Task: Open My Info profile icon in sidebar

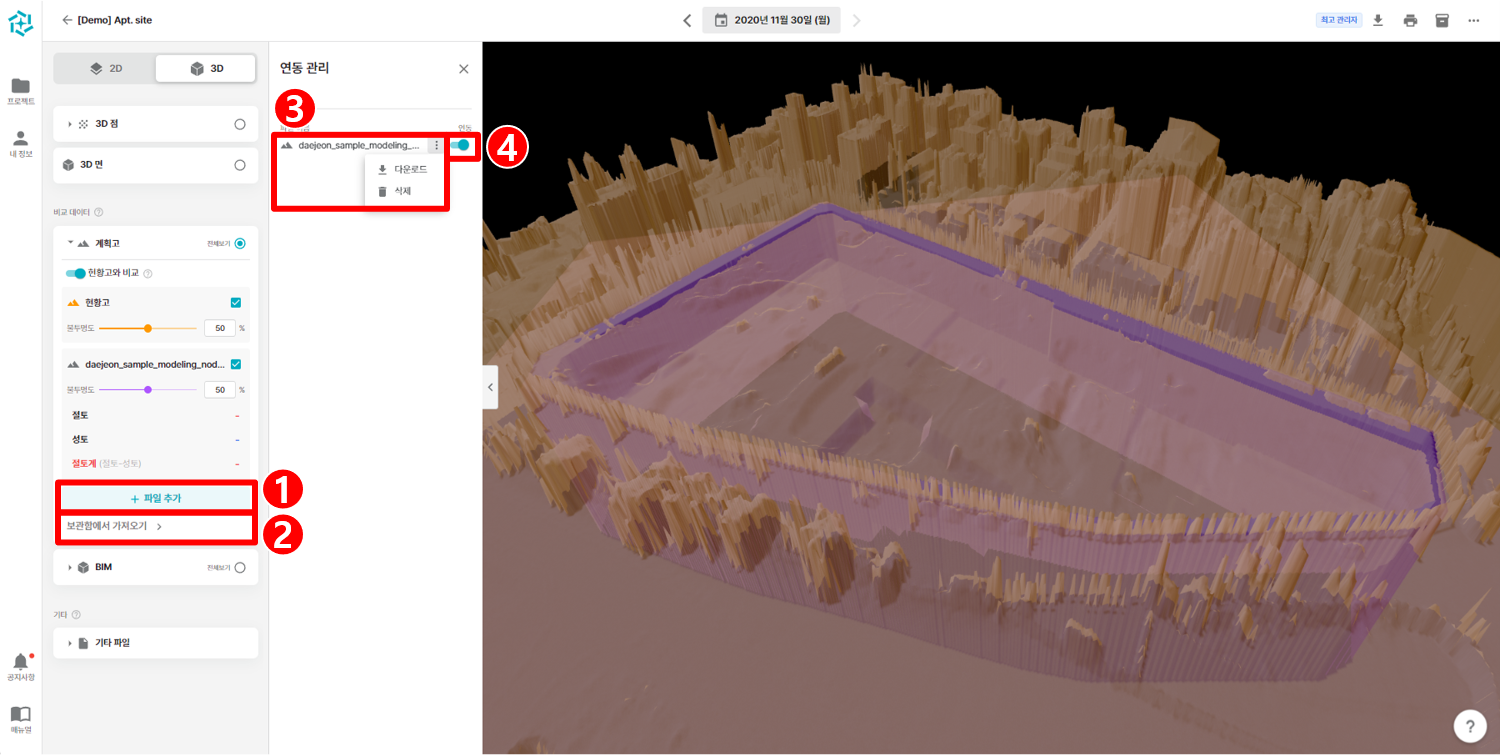Action: (20, 138)
